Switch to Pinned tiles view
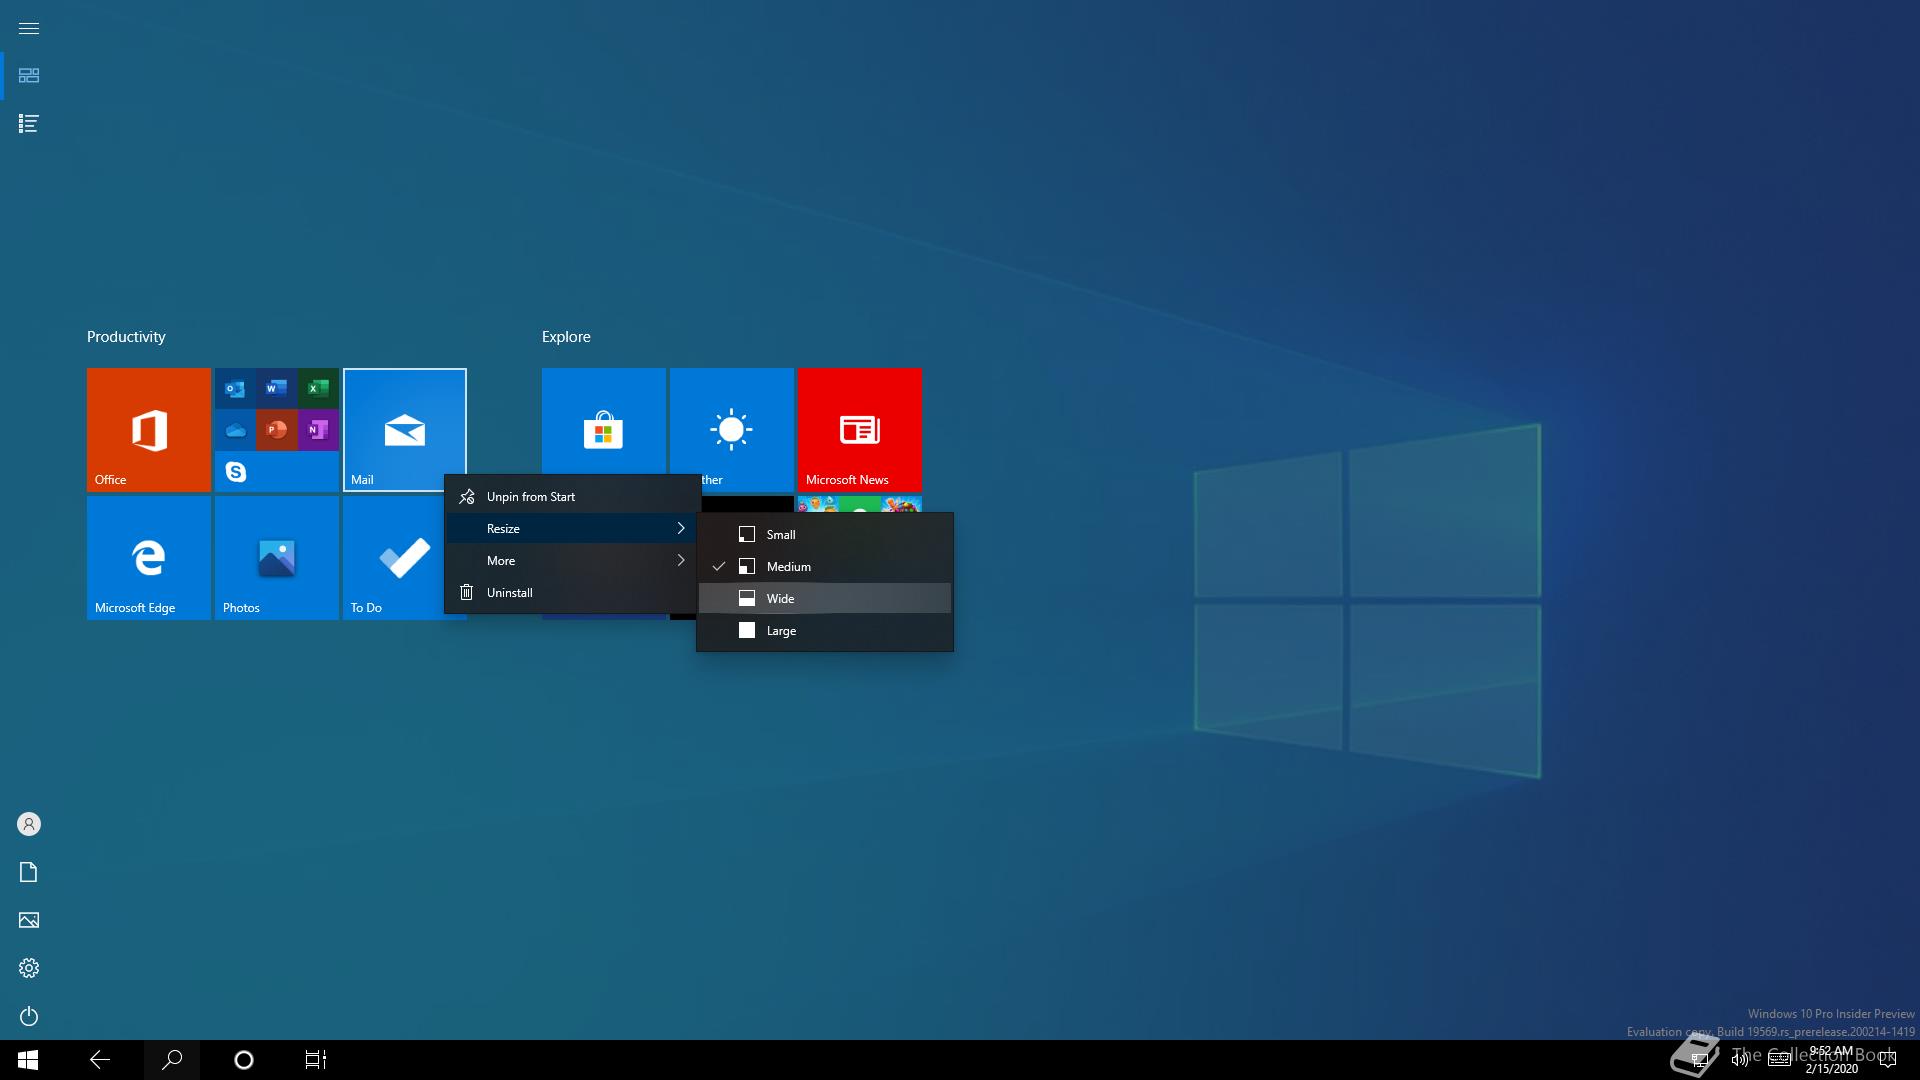 pyautogui.click(x=29, y=76)
